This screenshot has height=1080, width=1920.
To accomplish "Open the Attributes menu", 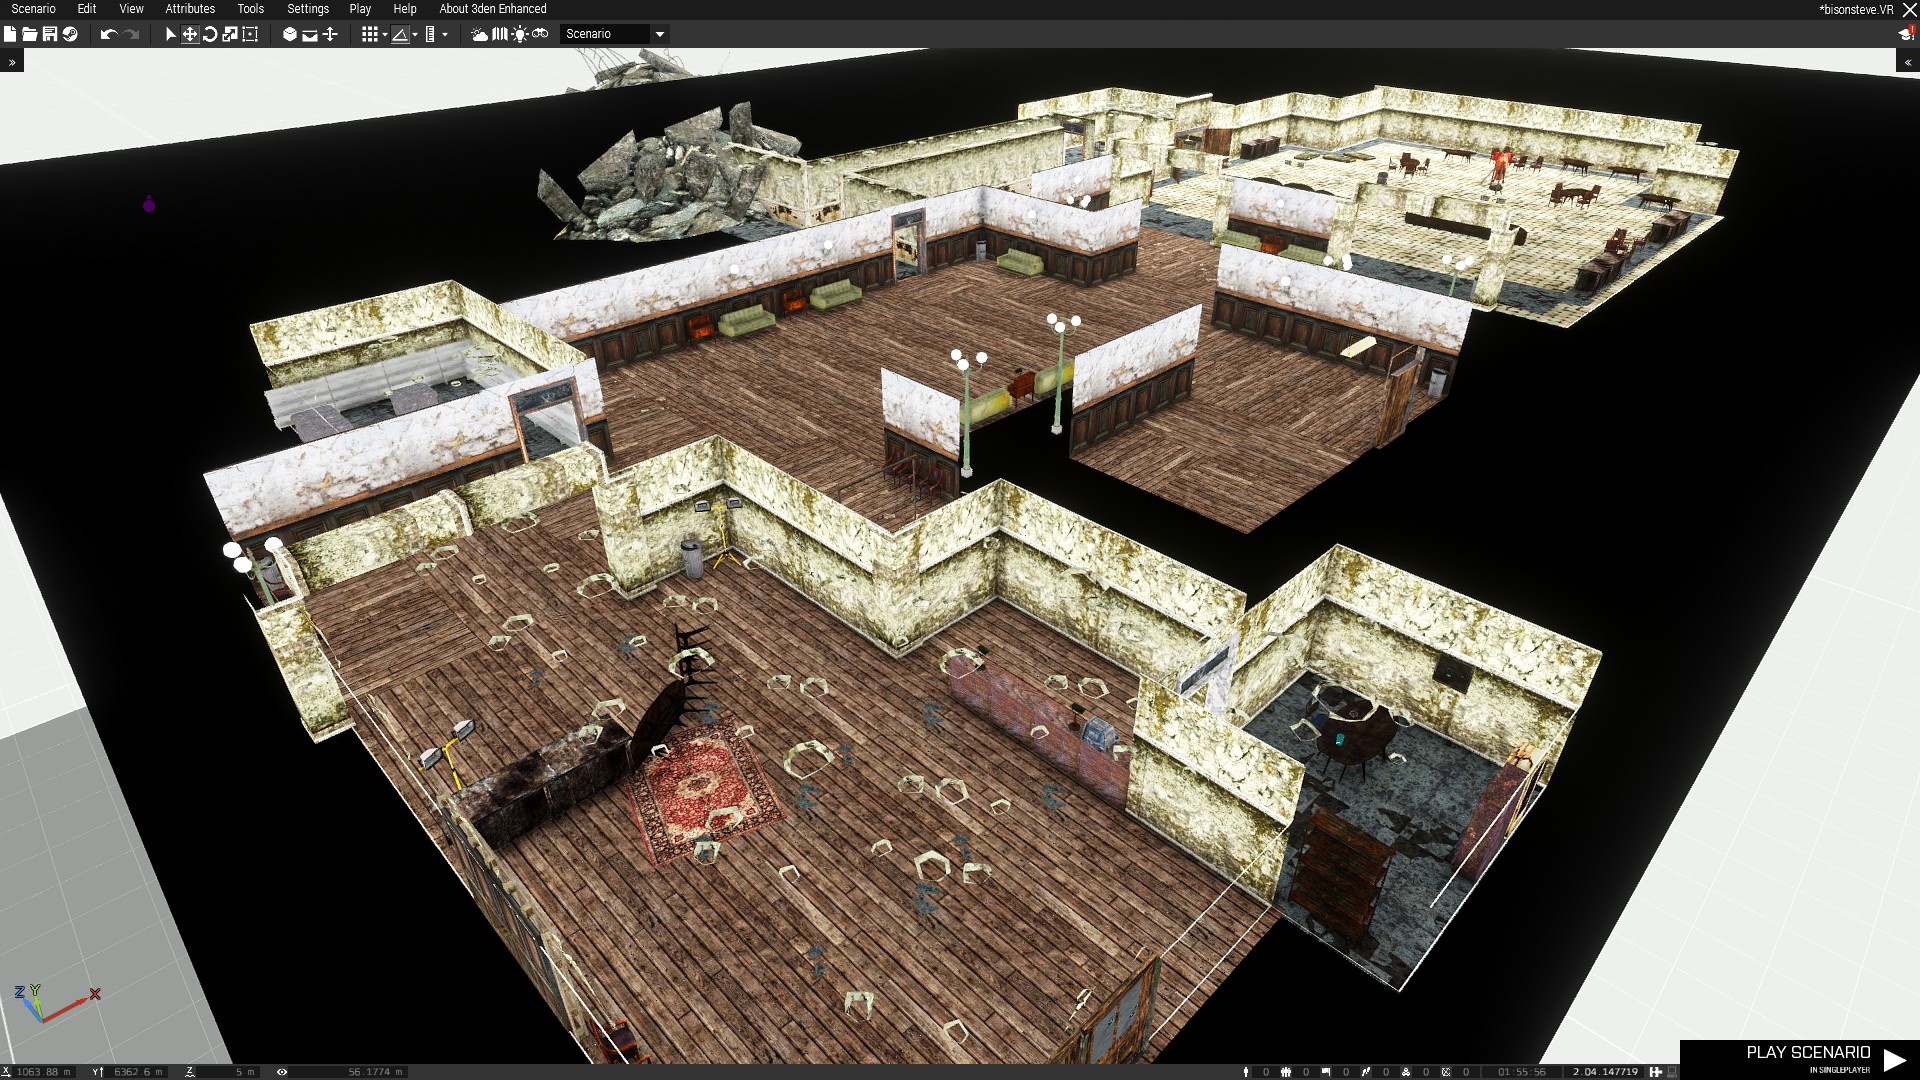I will click(x=190, y=9).
